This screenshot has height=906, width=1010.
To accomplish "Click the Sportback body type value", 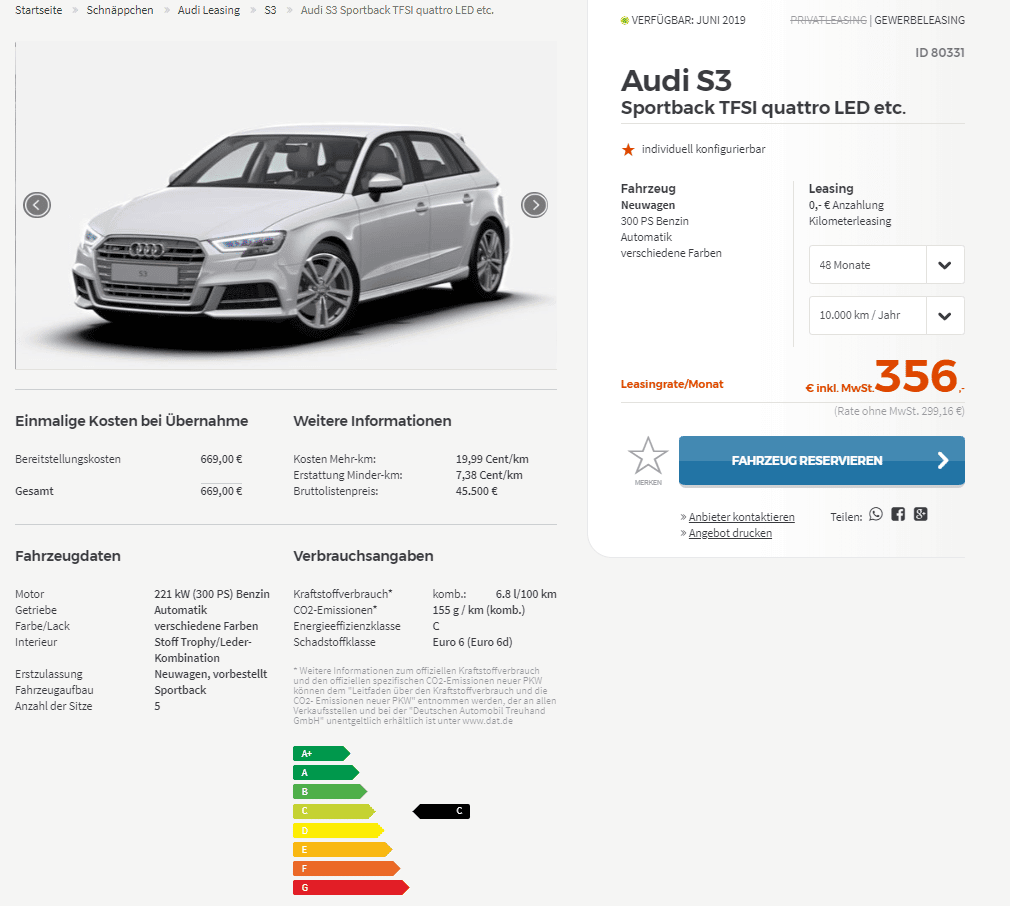I will tap(180, 690).
